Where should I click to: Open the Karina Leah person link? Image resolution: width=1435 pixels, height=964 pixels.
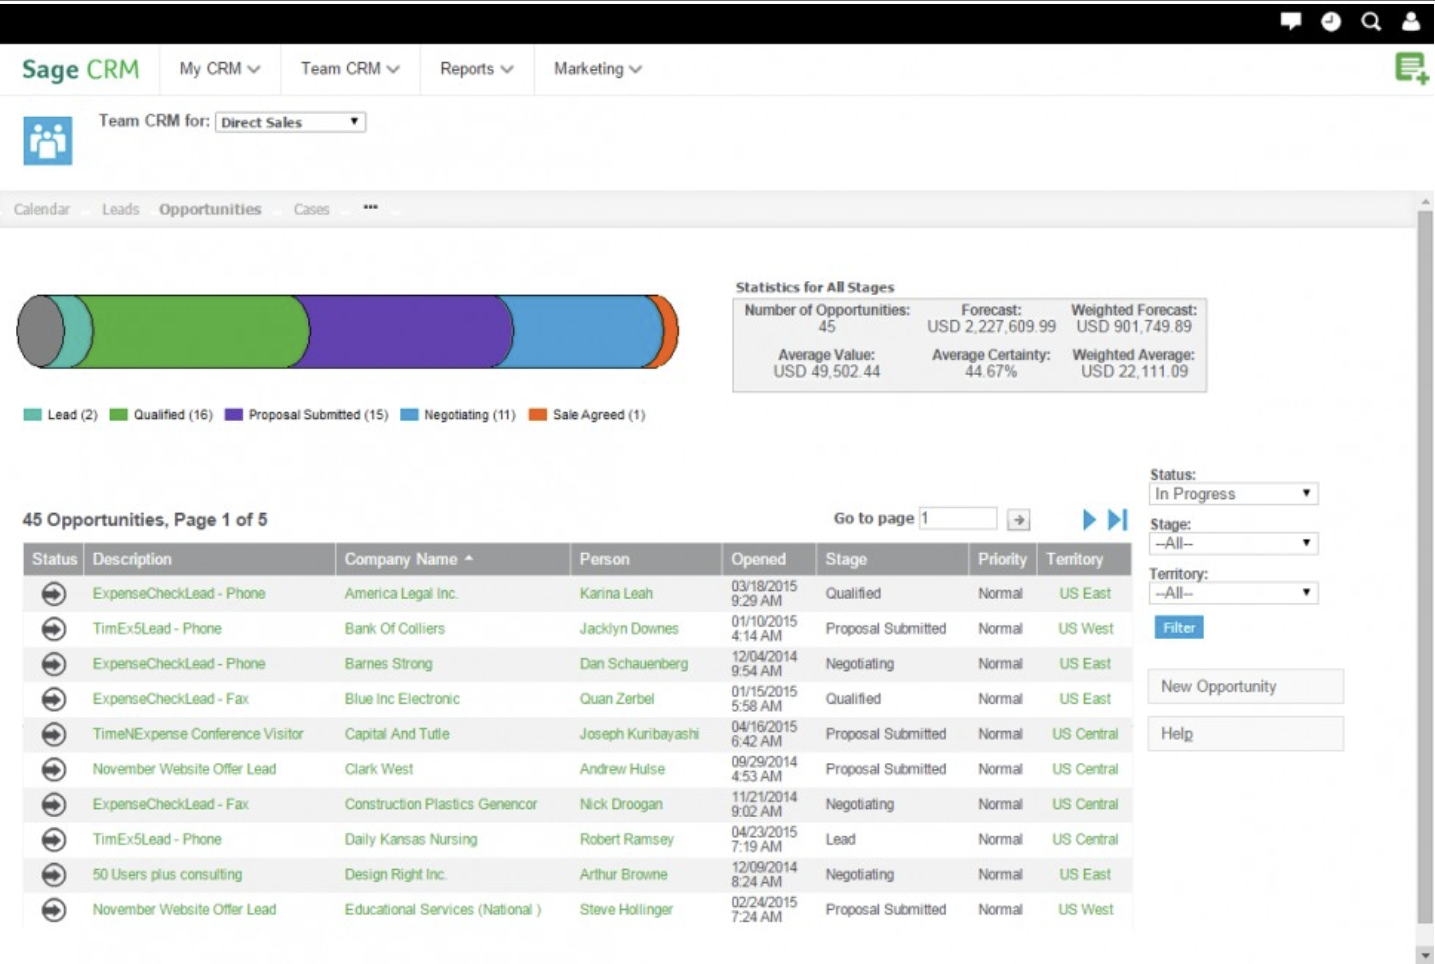[x=616, y=594]
